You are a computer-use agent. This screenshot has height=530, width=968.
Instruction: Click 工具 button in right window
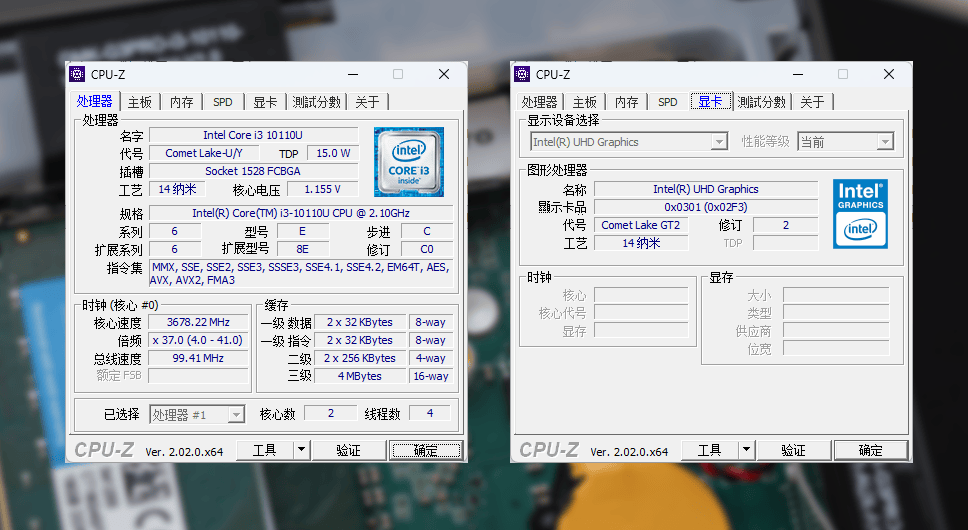coord(710,450)
